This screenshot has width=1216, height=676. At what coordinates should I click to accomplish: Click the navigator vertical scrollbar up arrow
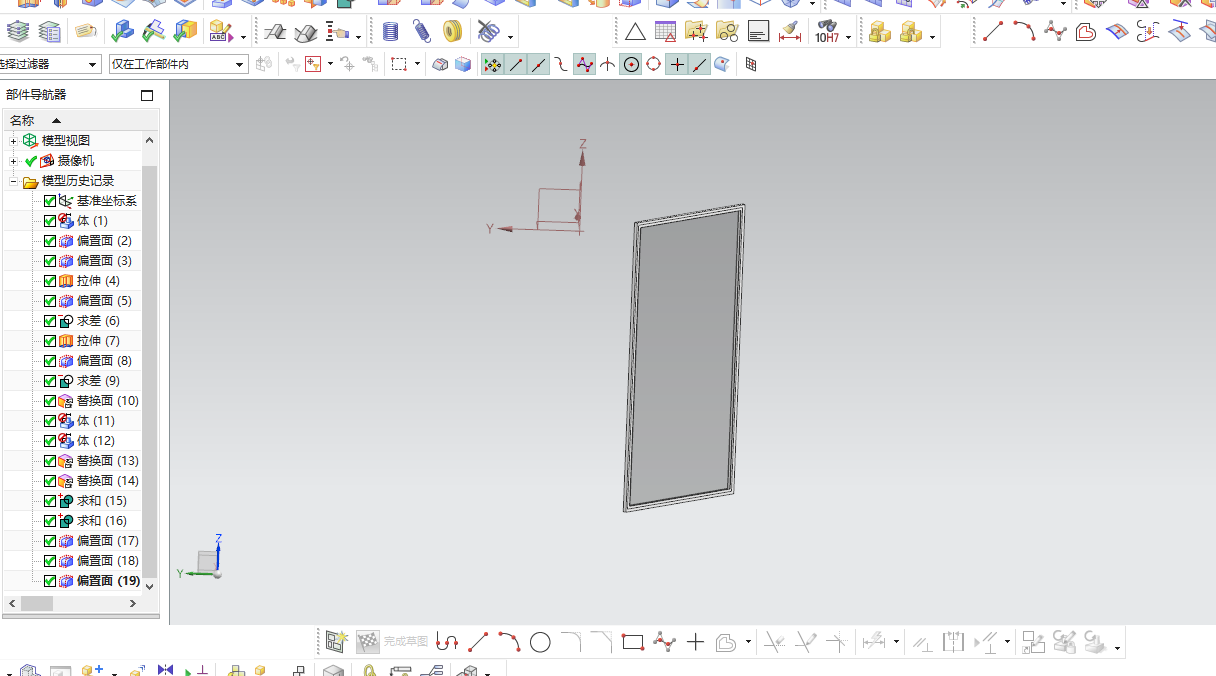150,141
